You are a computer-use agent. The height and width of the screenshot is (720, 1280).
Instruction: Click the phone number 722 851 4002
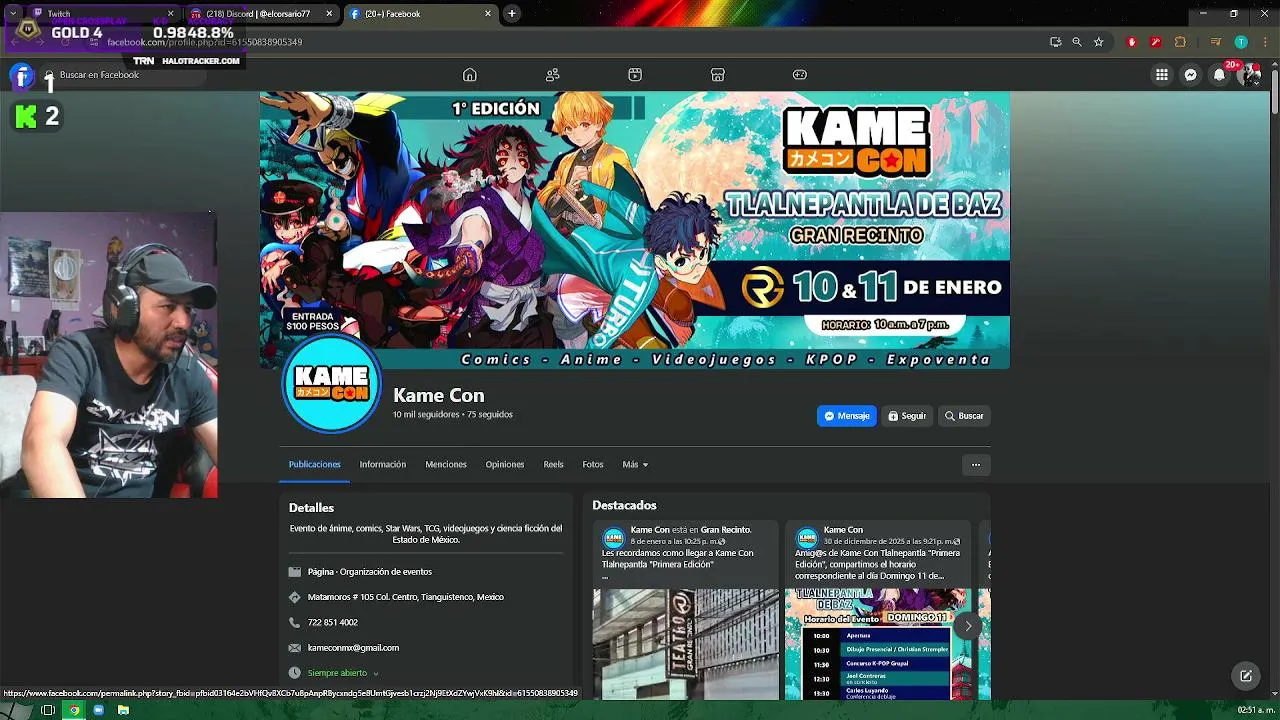tap(332, 622)
